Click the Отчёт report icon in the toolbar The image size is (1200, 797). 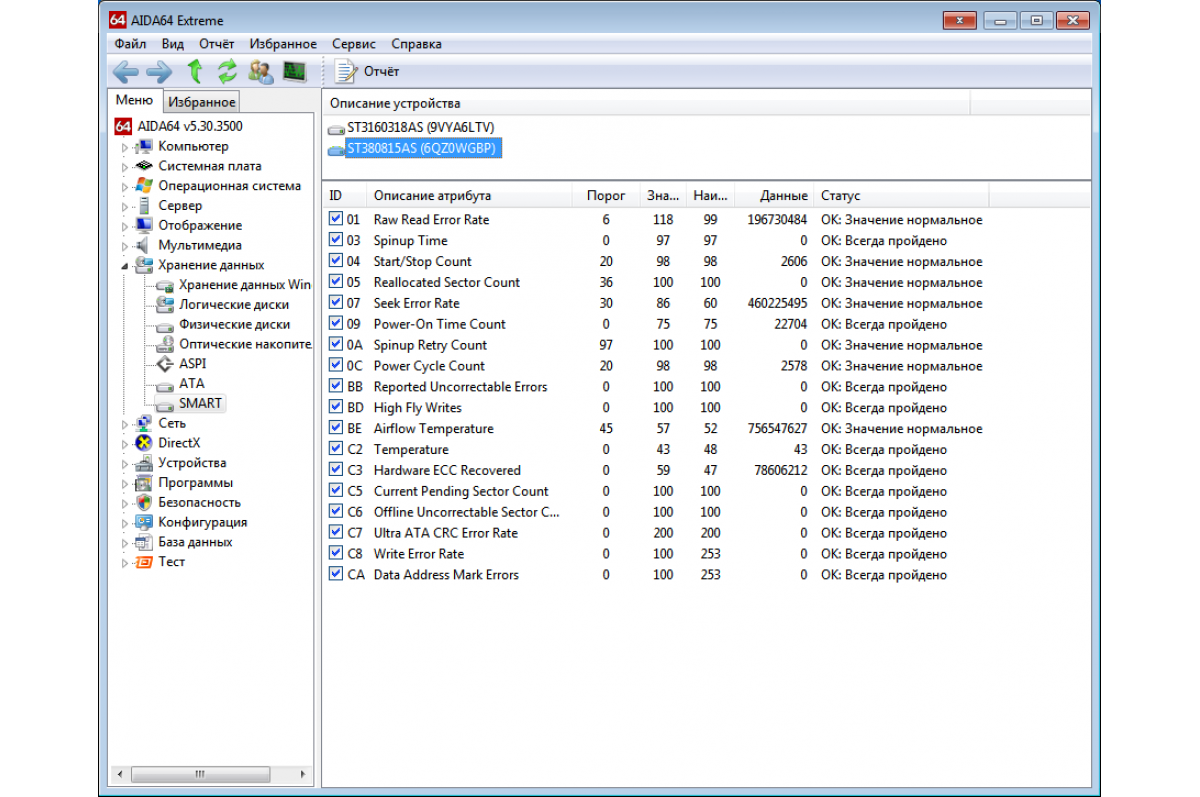(x=345, y=71)
